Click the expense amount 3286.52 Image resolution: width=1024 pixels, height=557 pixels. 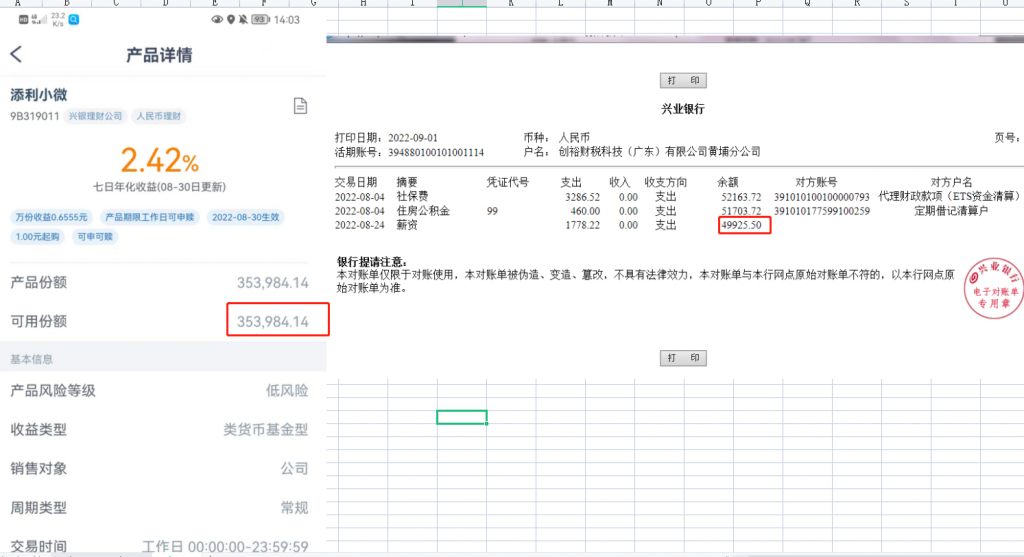[582, 197]
